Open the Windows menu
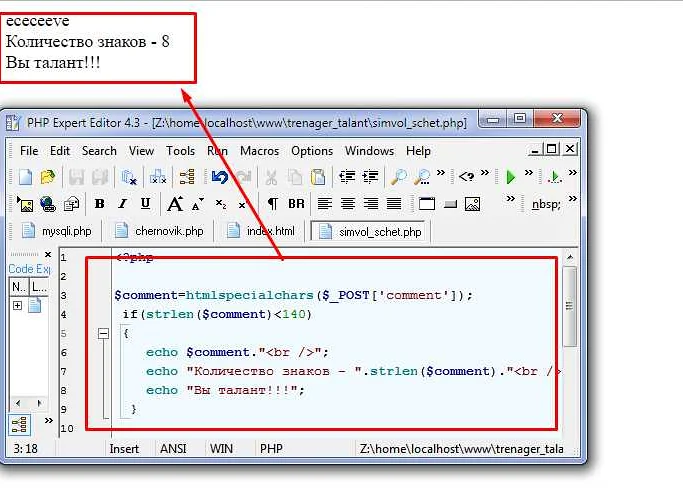The height and width of the screenshot is (489, 683). (369, 151)
